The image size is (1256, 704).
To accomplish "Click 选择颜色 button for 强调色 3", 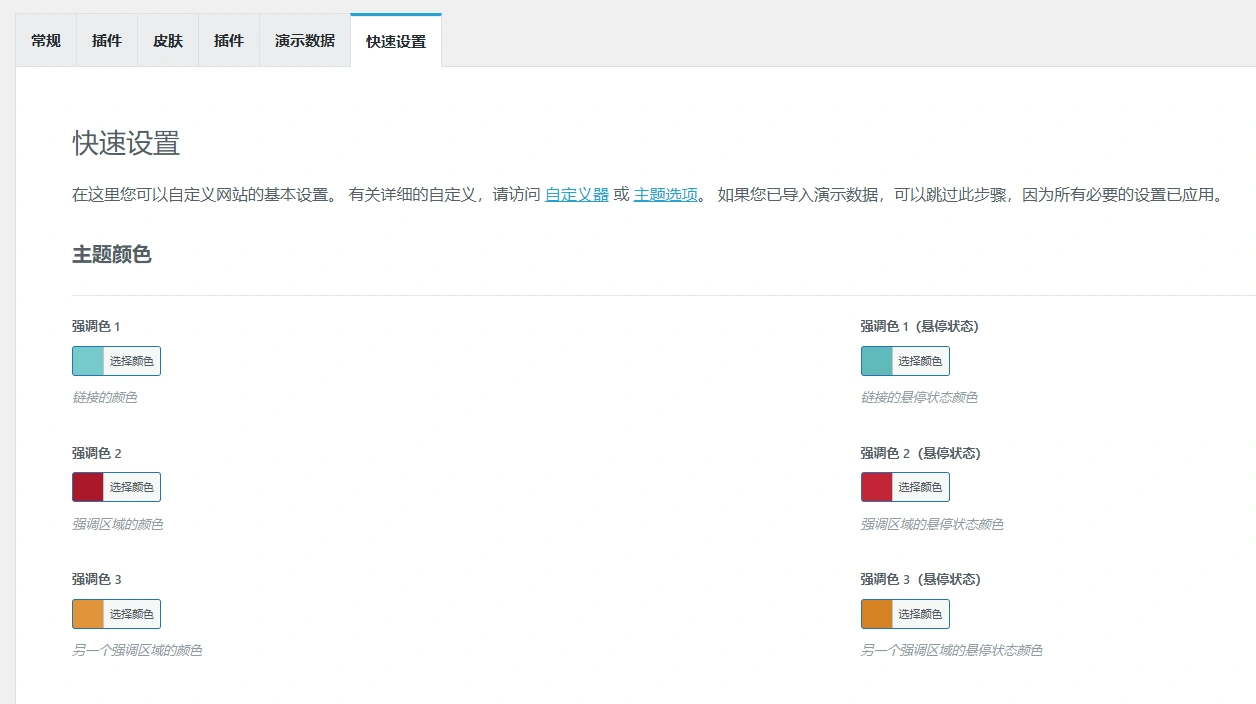I will [x=131, y=613].
